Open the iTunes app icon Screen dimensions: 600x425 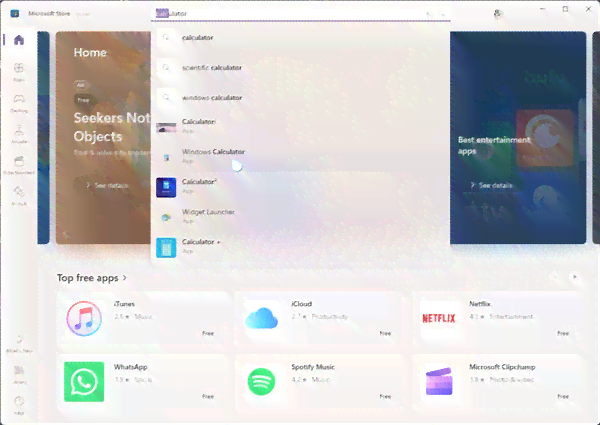(84, 318)
